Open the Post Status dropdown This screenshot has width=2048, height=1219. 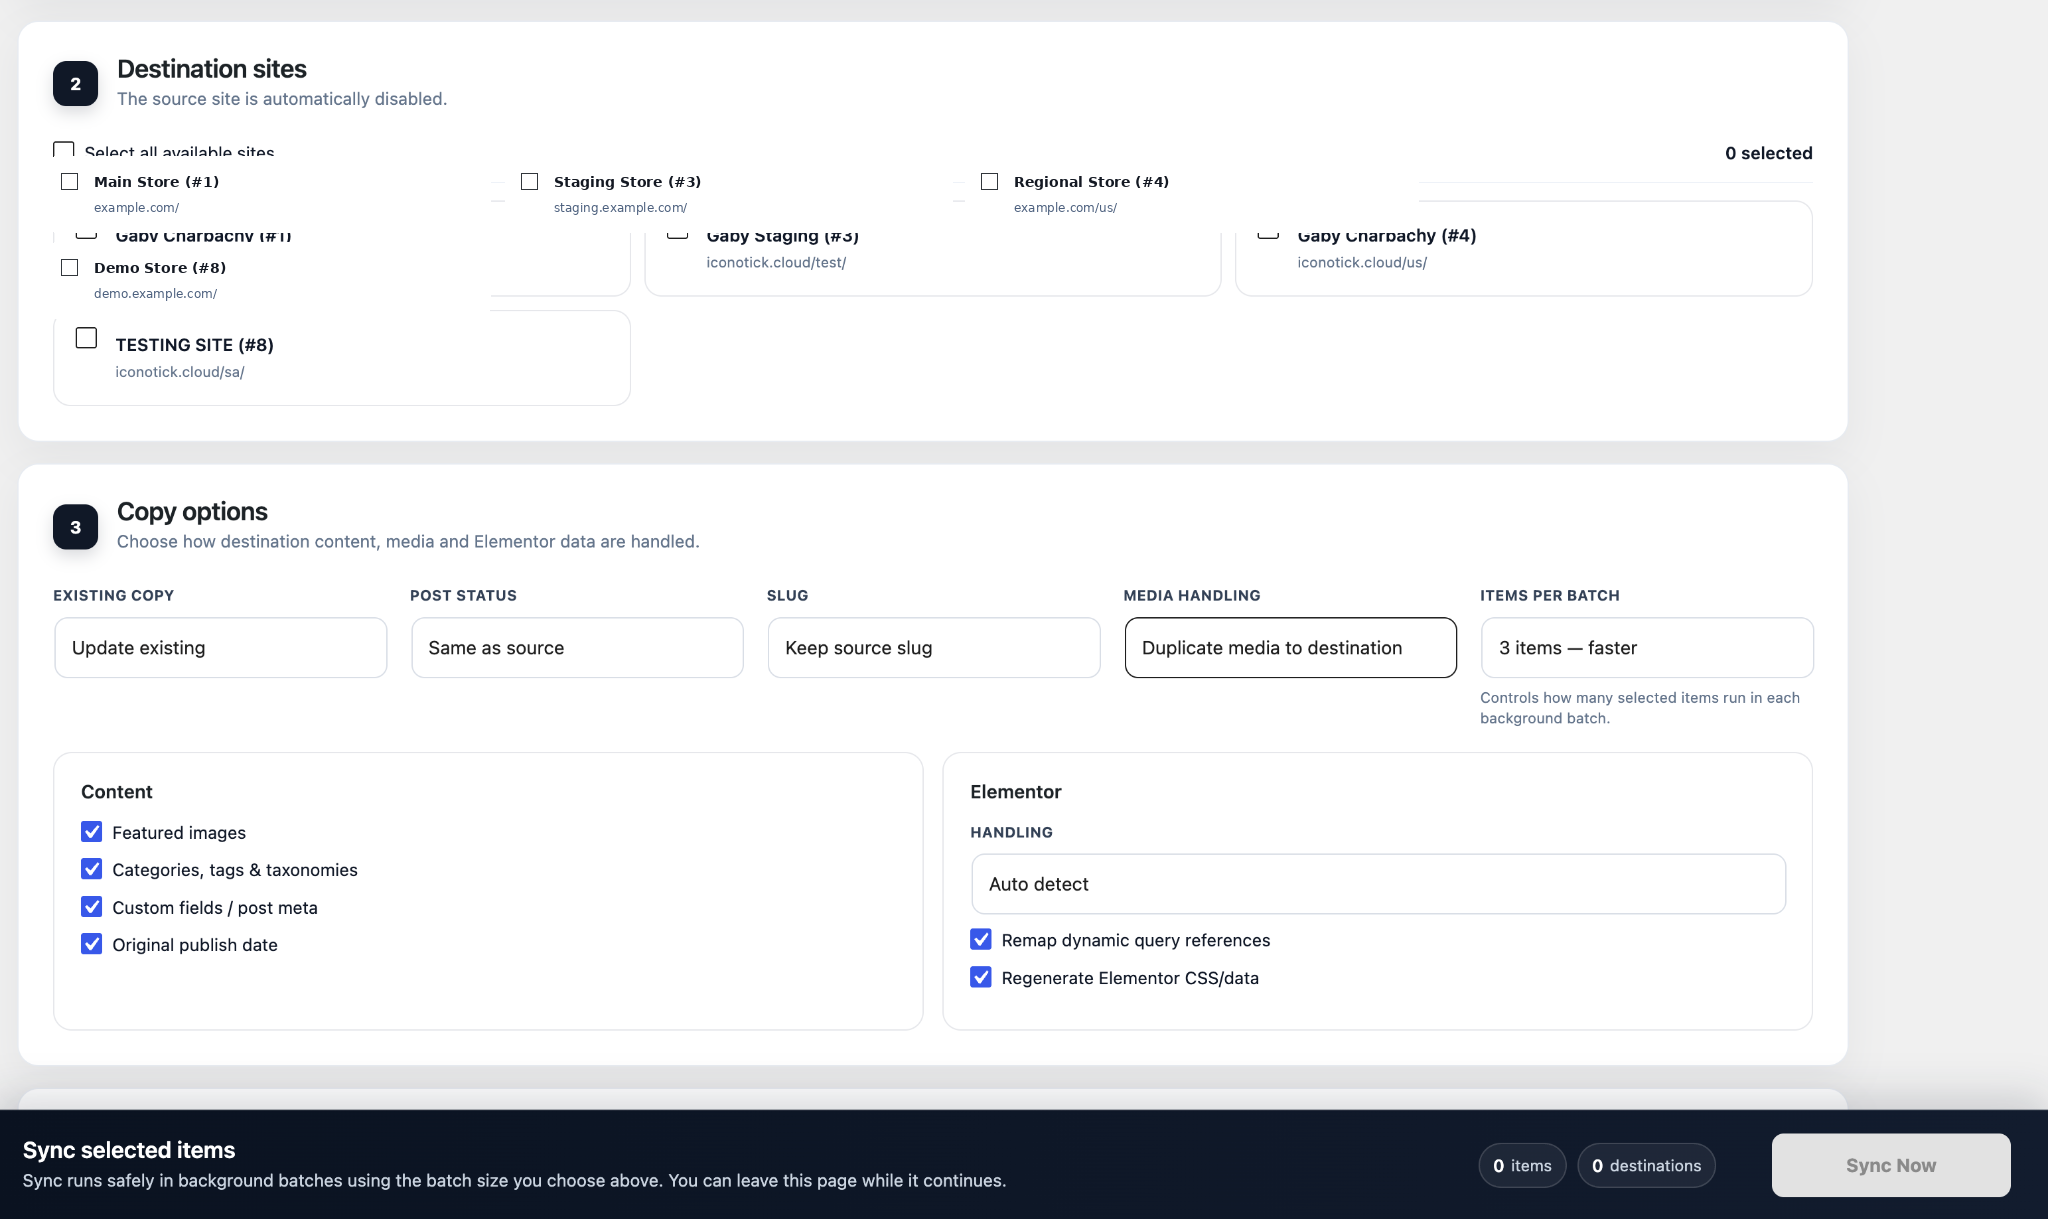coord(577,647)
